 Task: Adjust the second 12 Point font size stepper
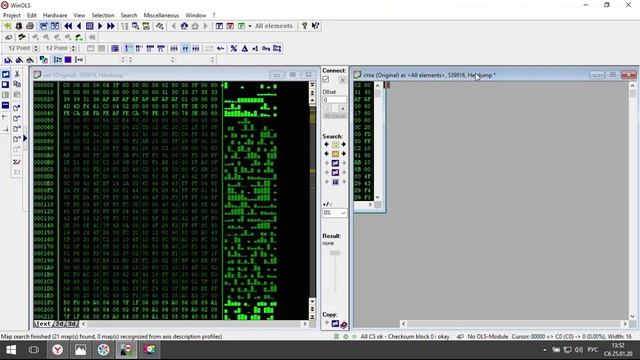click(x=73, y=48)
